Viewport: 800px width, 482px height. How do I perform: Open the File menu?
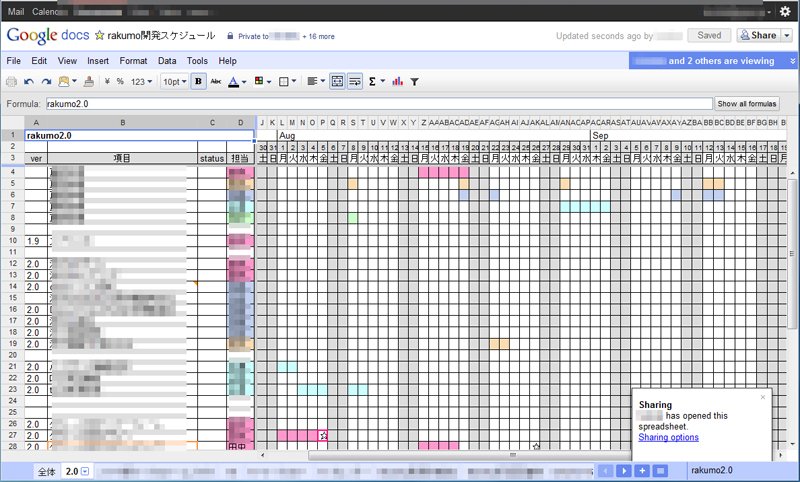coord(14,61)
